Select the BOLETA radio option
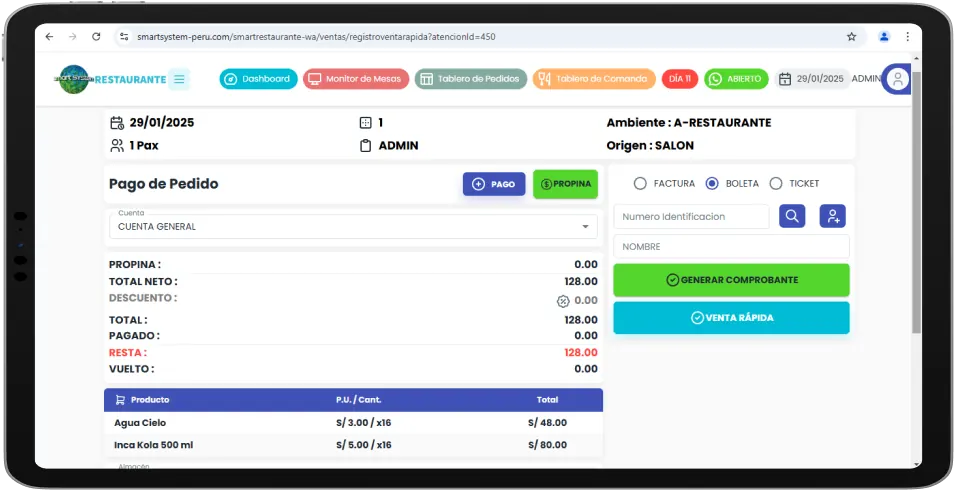 pos(712,184)
